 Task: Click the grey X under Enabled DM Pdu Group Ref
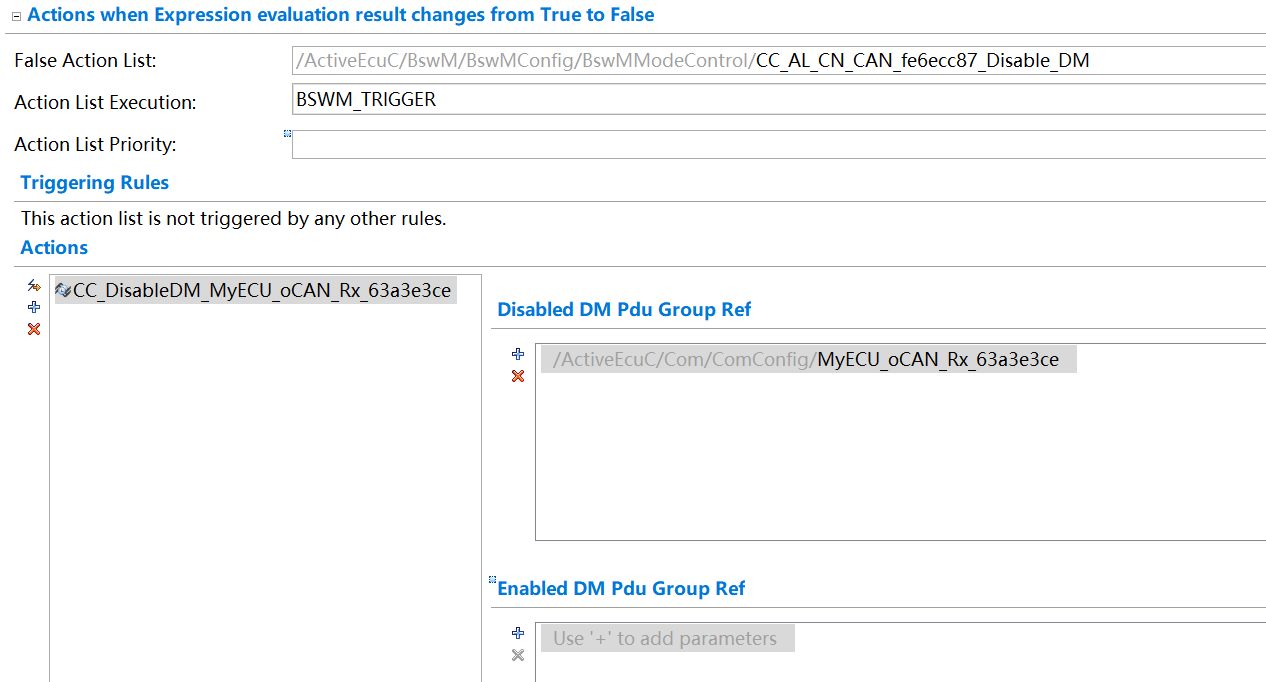coord(518,655)
